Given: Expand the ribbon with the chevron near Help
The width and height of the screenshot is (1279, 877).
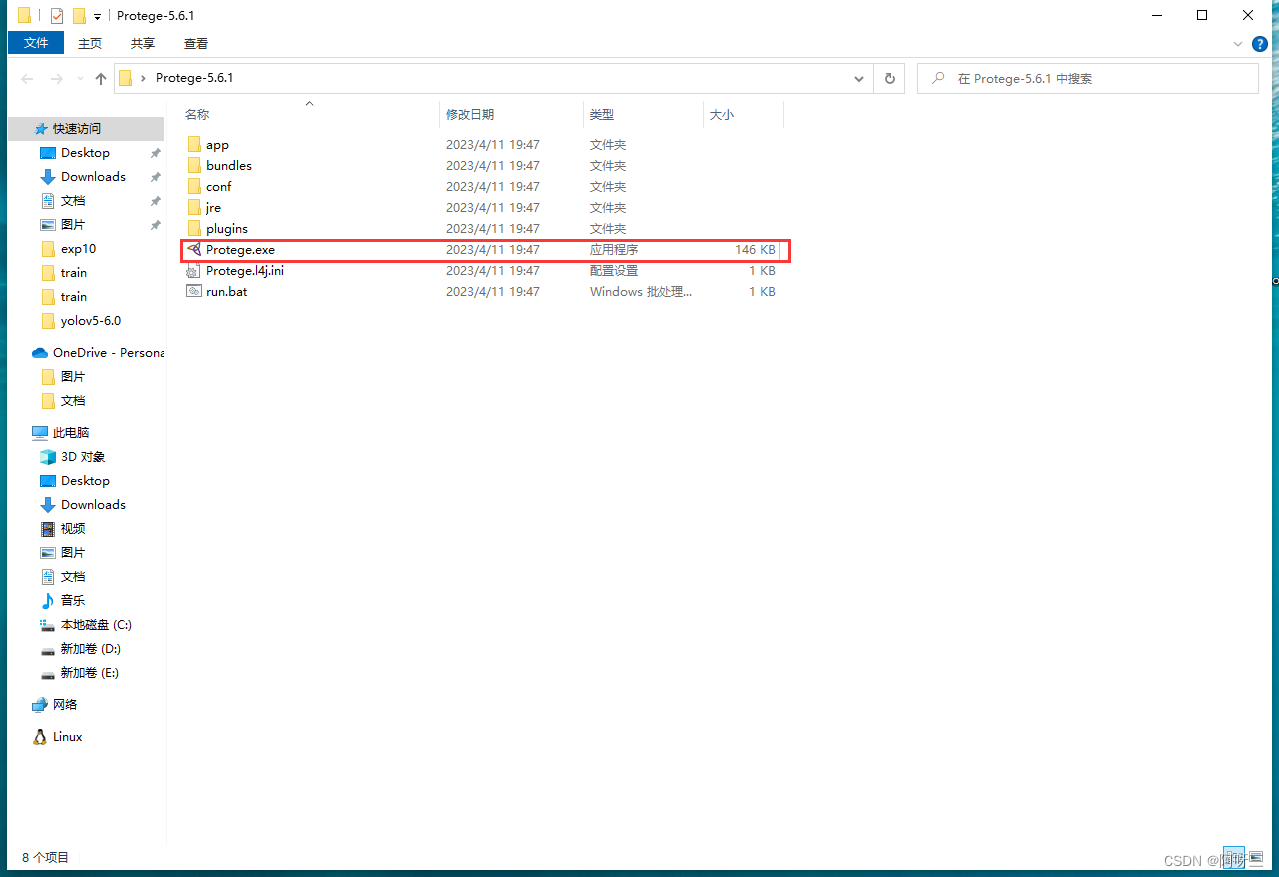Looking at the screenshot, I should click(1240, 44).
